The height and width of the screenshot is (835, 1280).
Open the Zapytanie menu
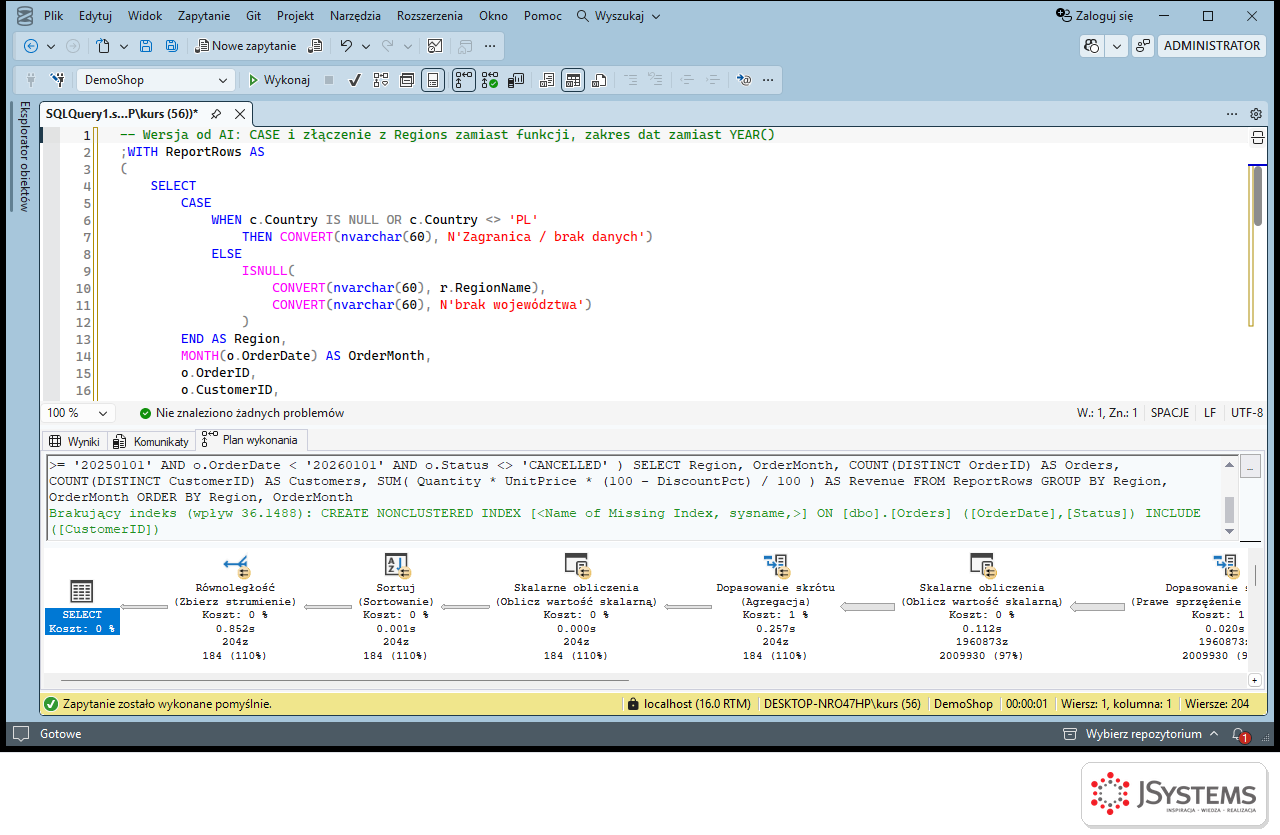click(204, 16)
